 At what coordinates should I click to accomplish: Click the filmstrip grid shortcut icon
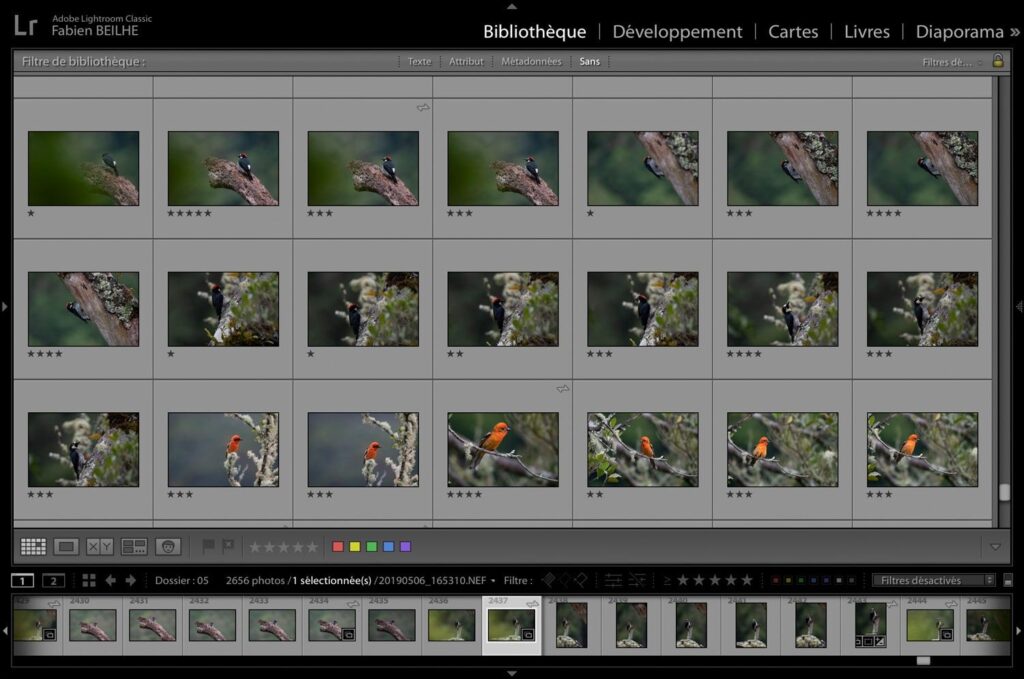pyautogui.click(x=89, y=580)
